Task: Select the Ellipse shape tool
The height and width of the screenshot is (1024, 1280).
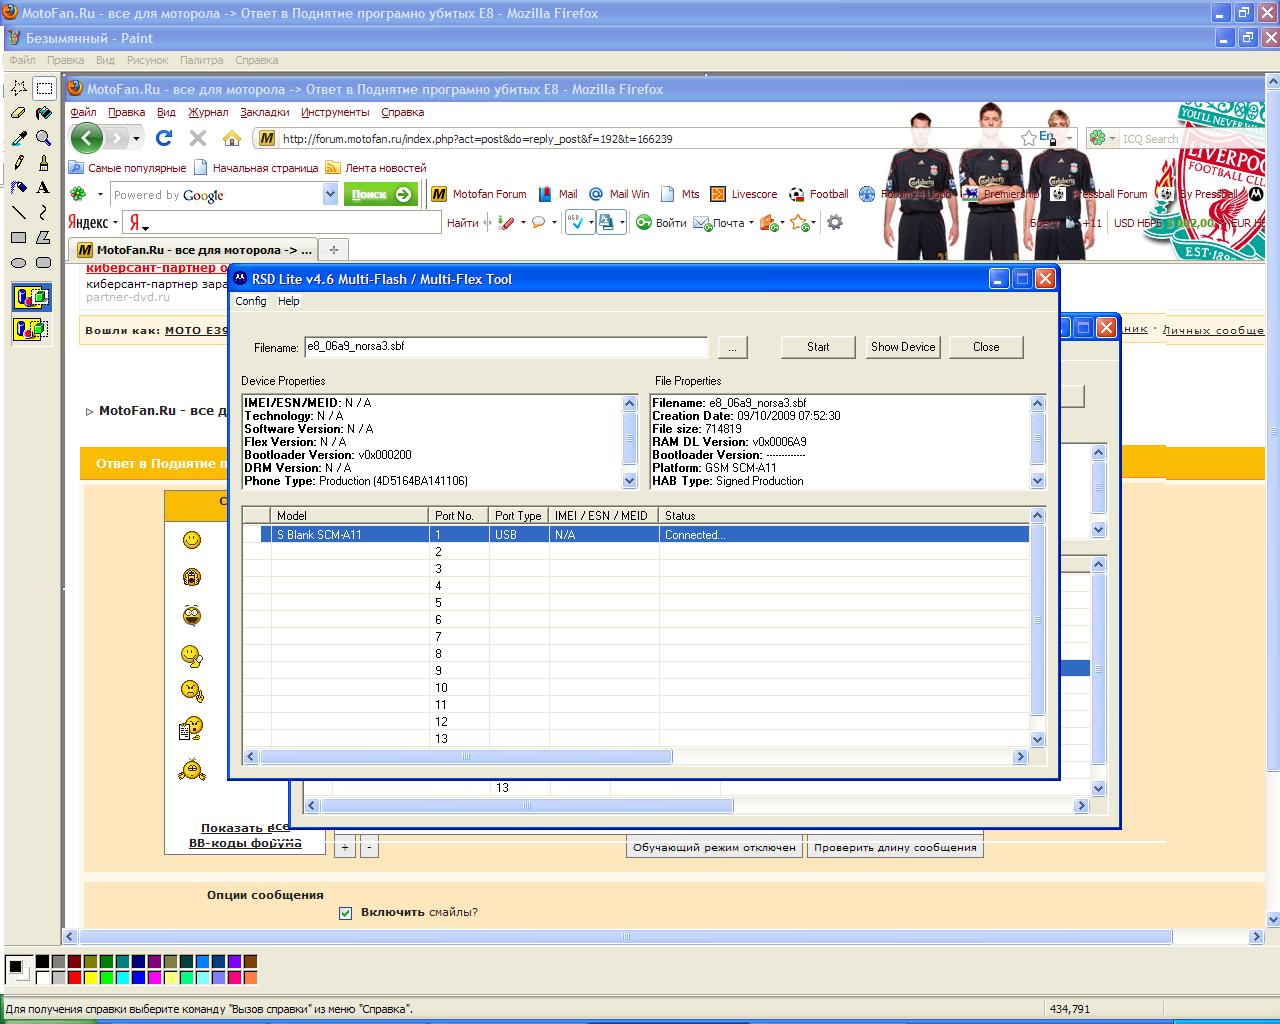Action: (19, 262)
